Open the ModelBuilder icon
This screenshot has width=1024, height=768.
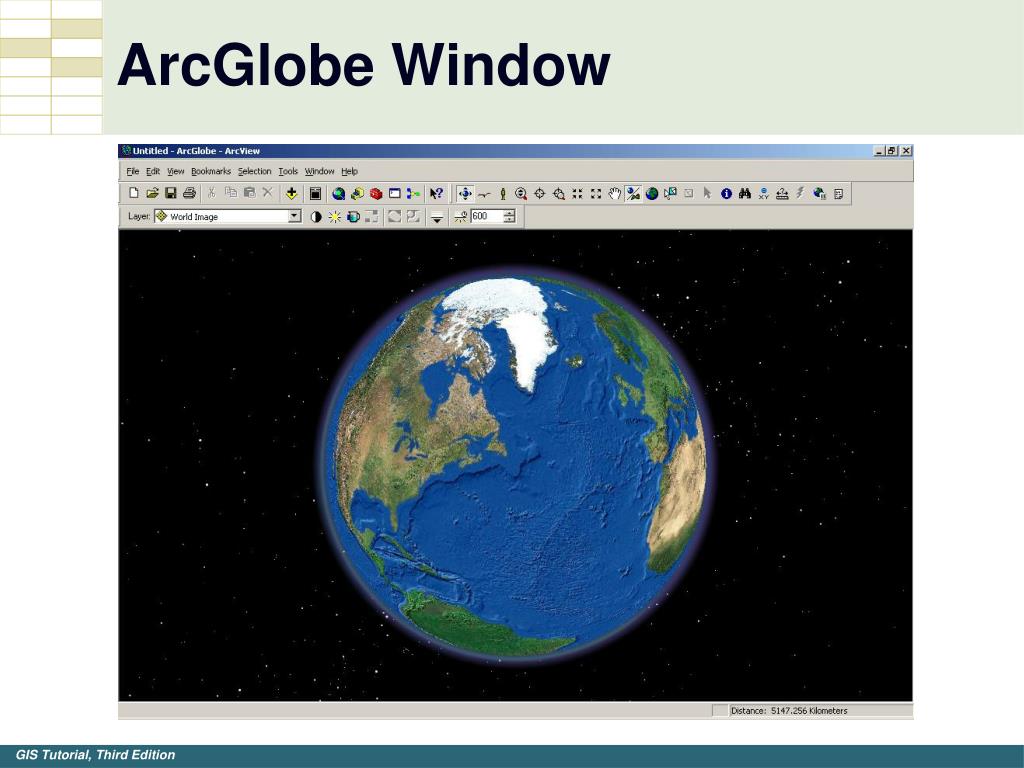(x=413, y=193)
